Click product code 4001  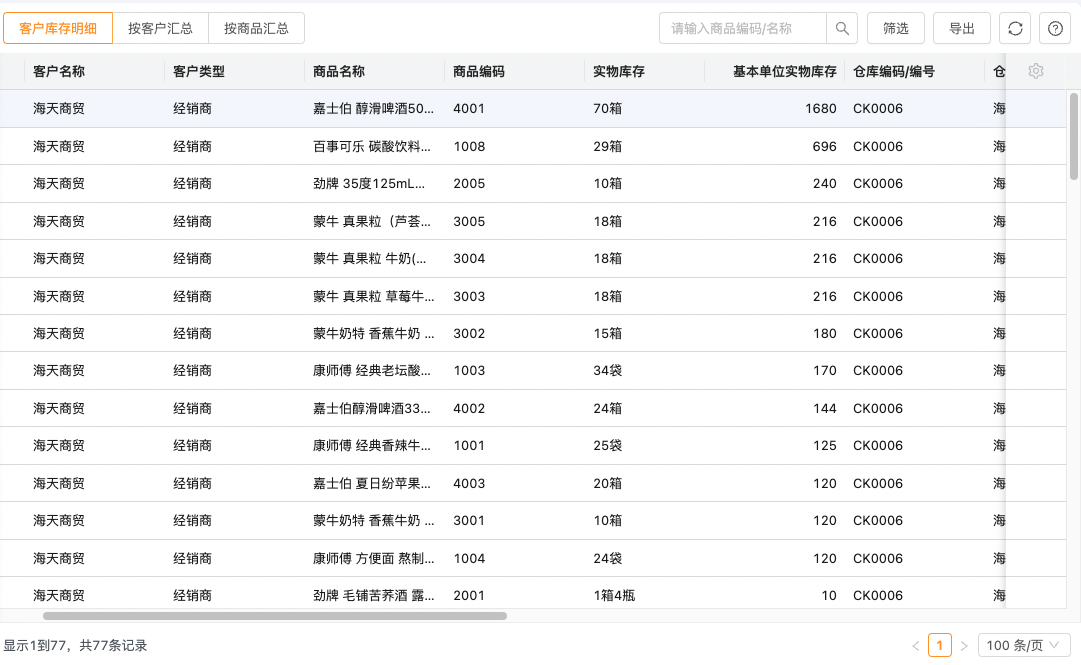pos(469,108)
